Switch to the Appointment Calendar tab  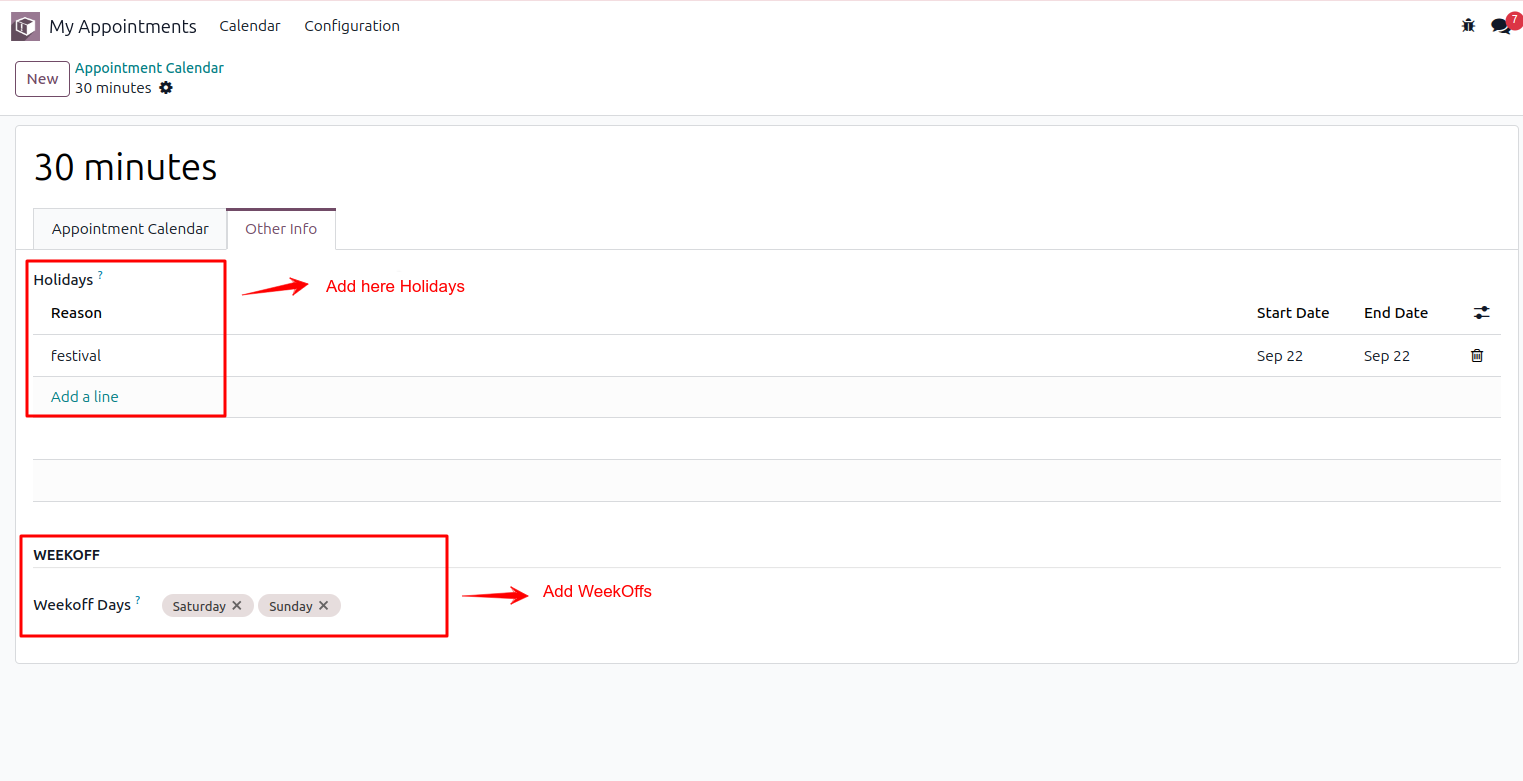click(130, 229)
